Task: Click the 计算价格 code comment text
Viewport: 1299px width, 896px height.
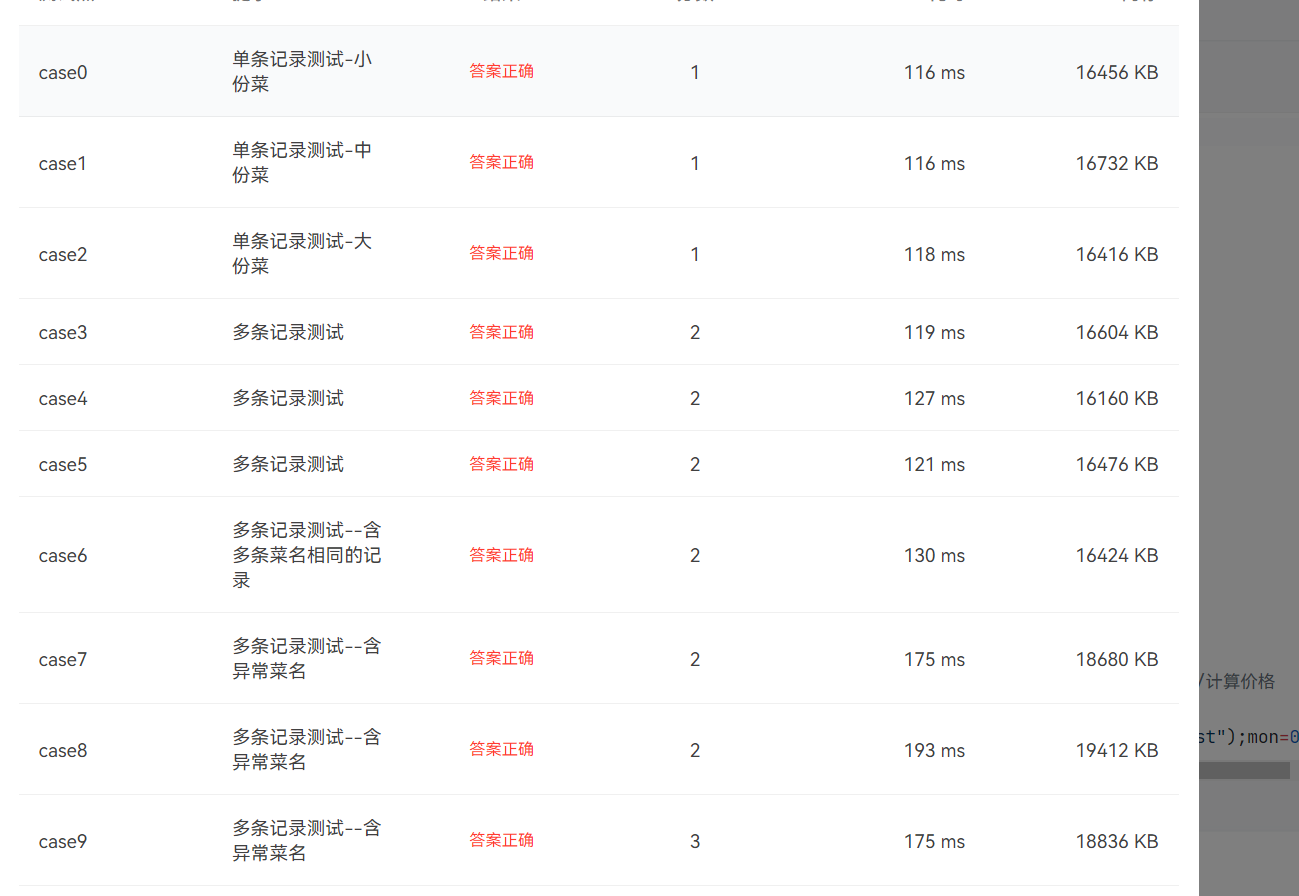Action: (x=1240, y=681)
